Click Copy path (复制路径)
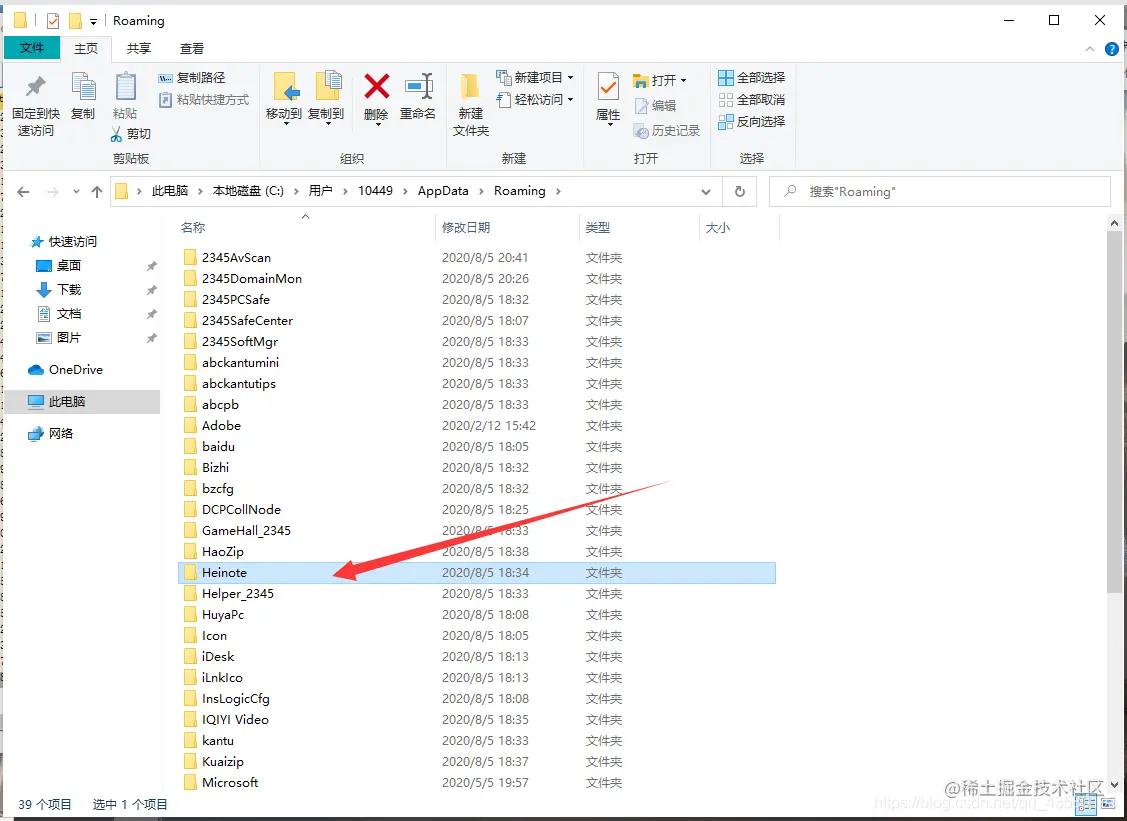1127x821 pixels. click(x=192, y=78)
